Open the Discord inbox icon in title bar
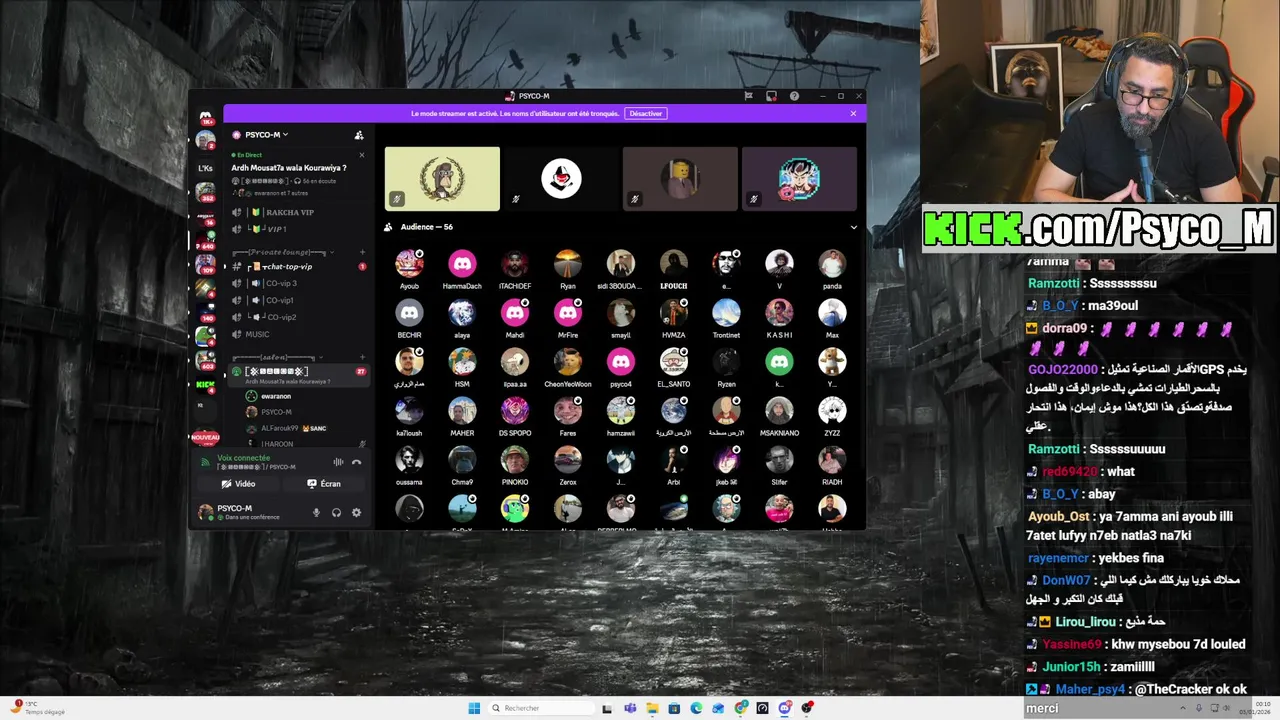Viewport: 1280px width, 720px height. click(771, 96)
